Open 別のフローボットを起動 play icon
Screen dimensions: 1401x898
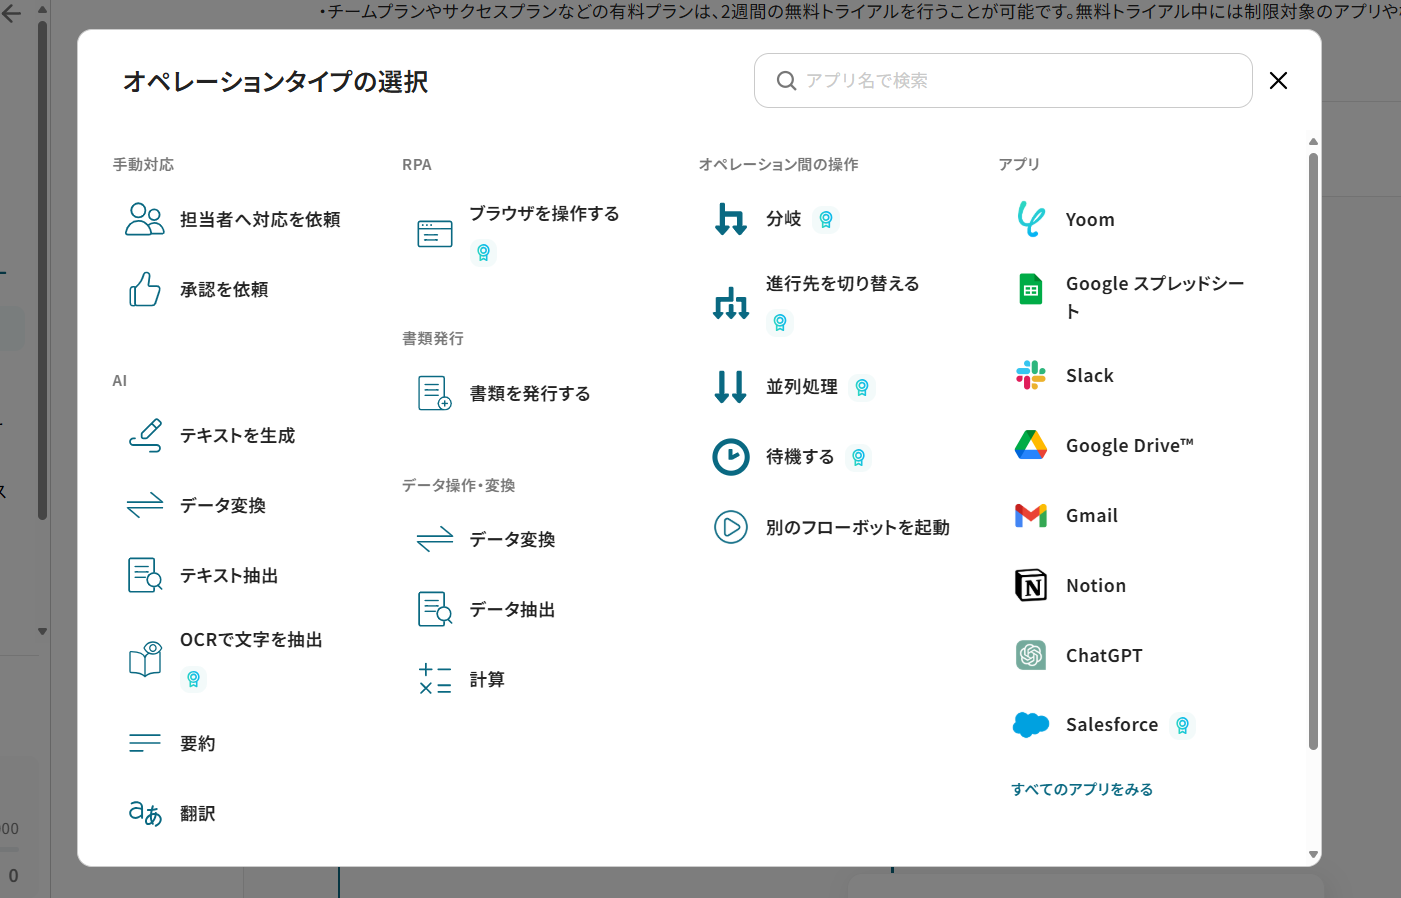pos(731,527)
